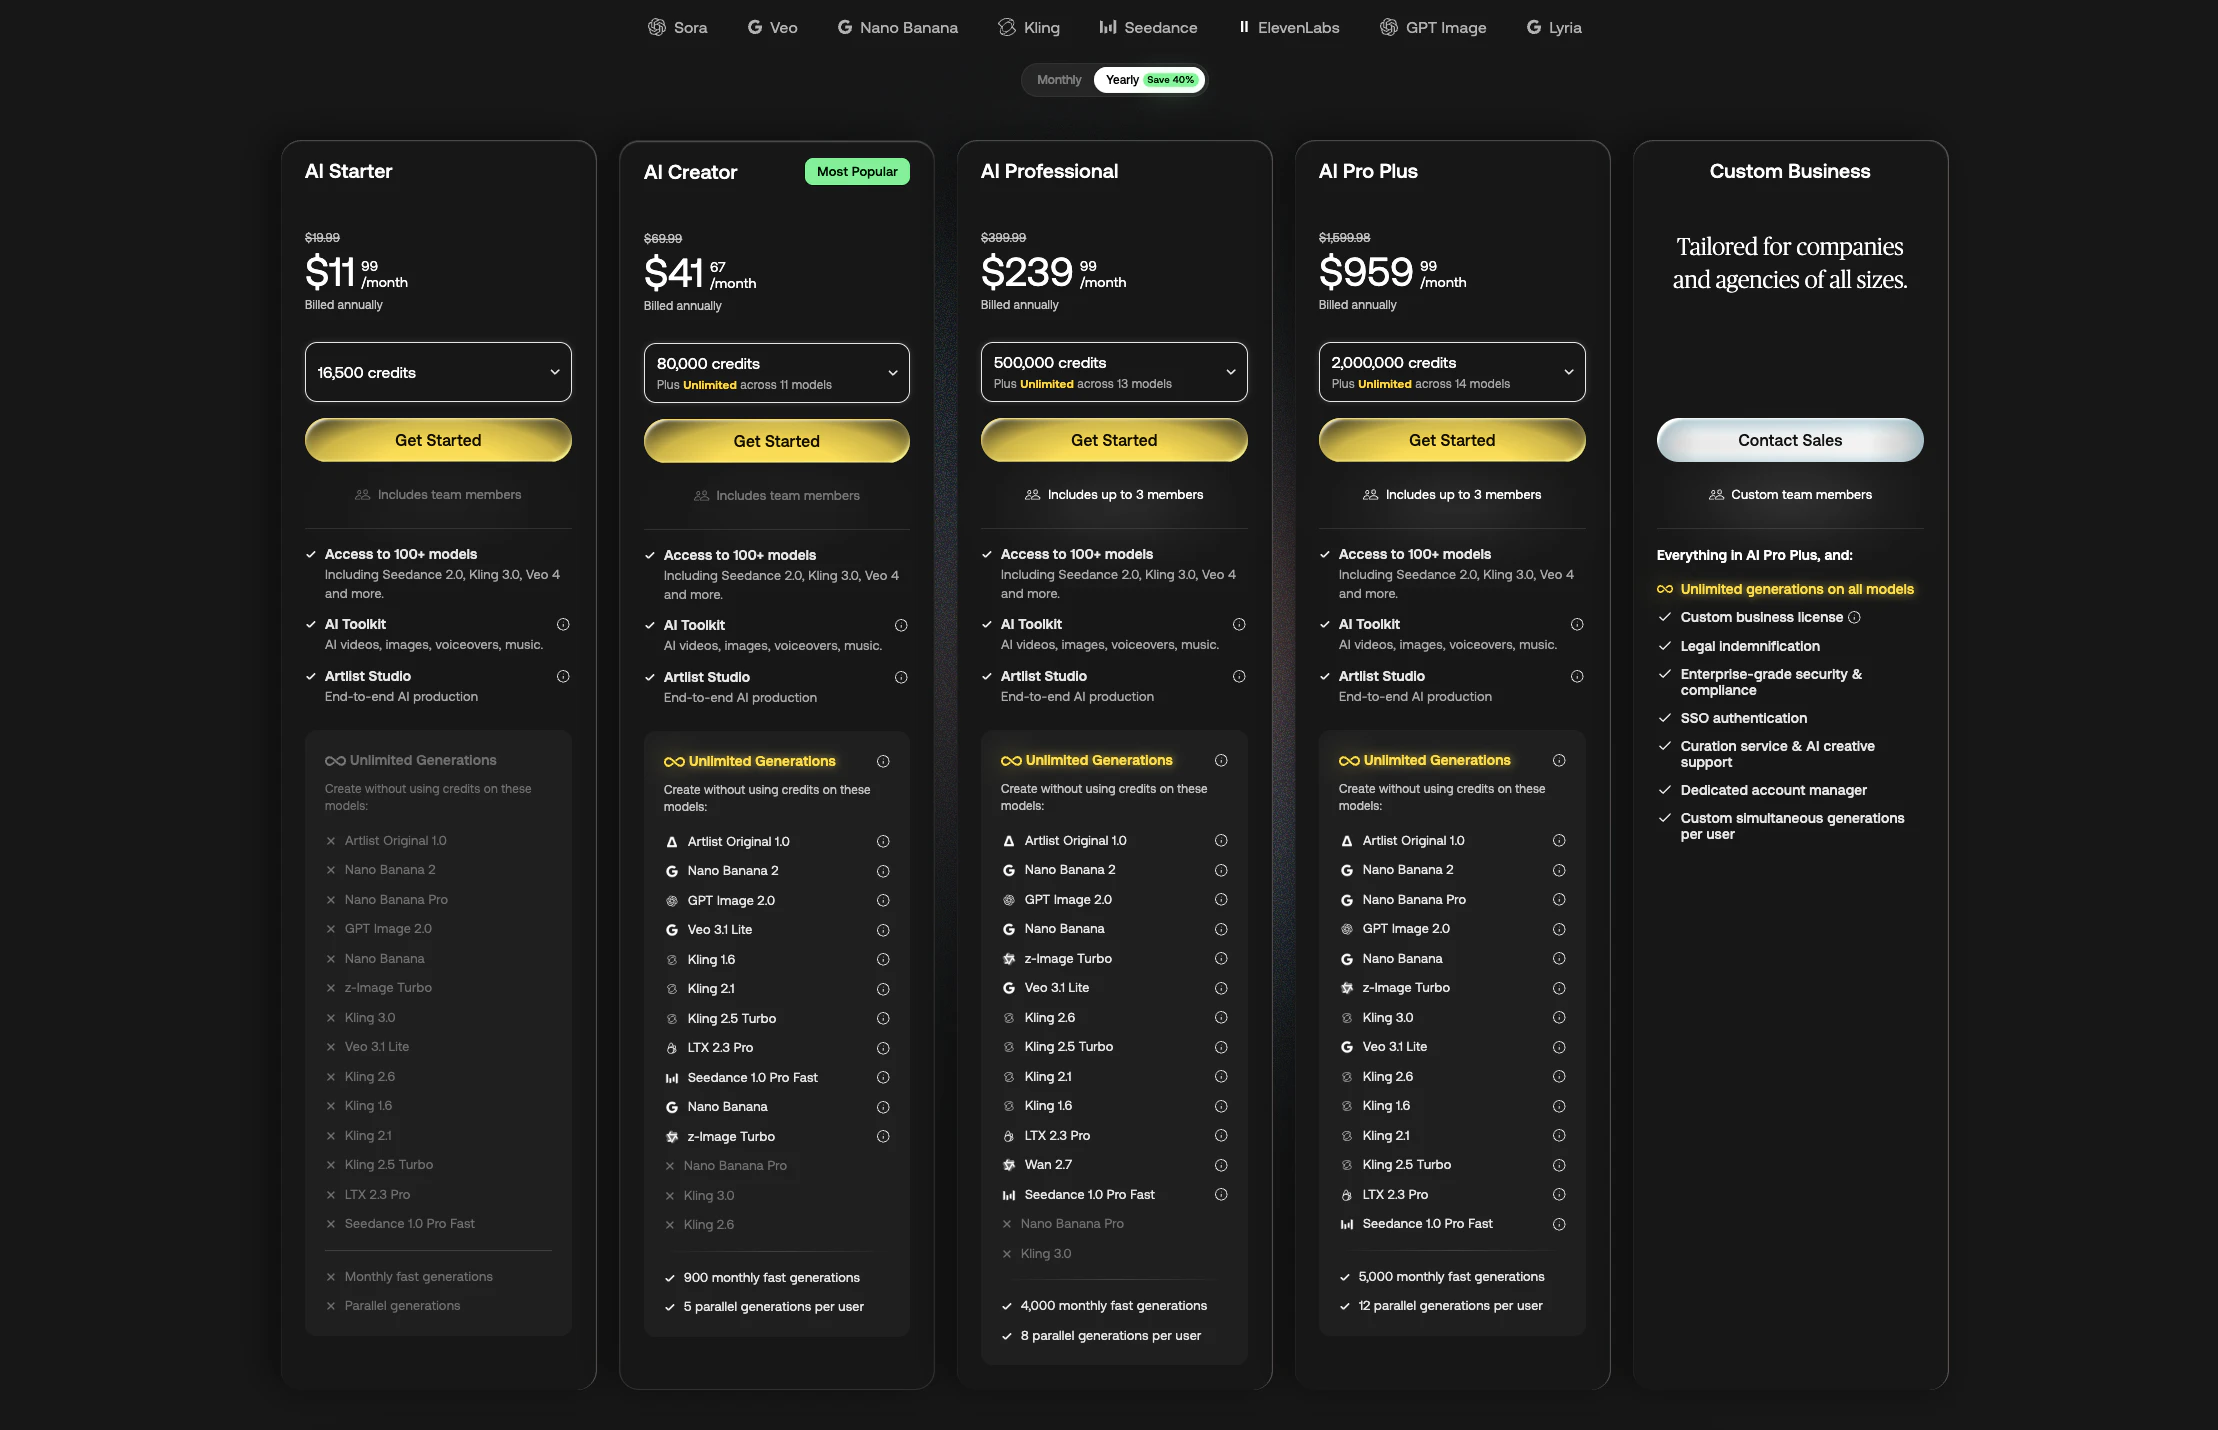Click "4,000 monthly fast generations" text
This screenshot has width=2218, height=1430.
click(x=1114, y=1306)
